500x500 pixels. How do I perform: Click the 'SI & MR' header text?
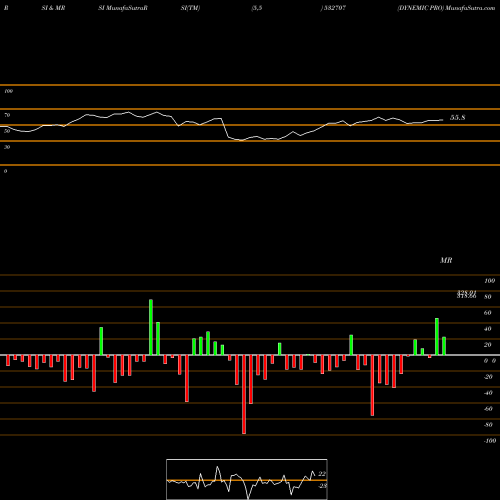[x=53, y=8]
